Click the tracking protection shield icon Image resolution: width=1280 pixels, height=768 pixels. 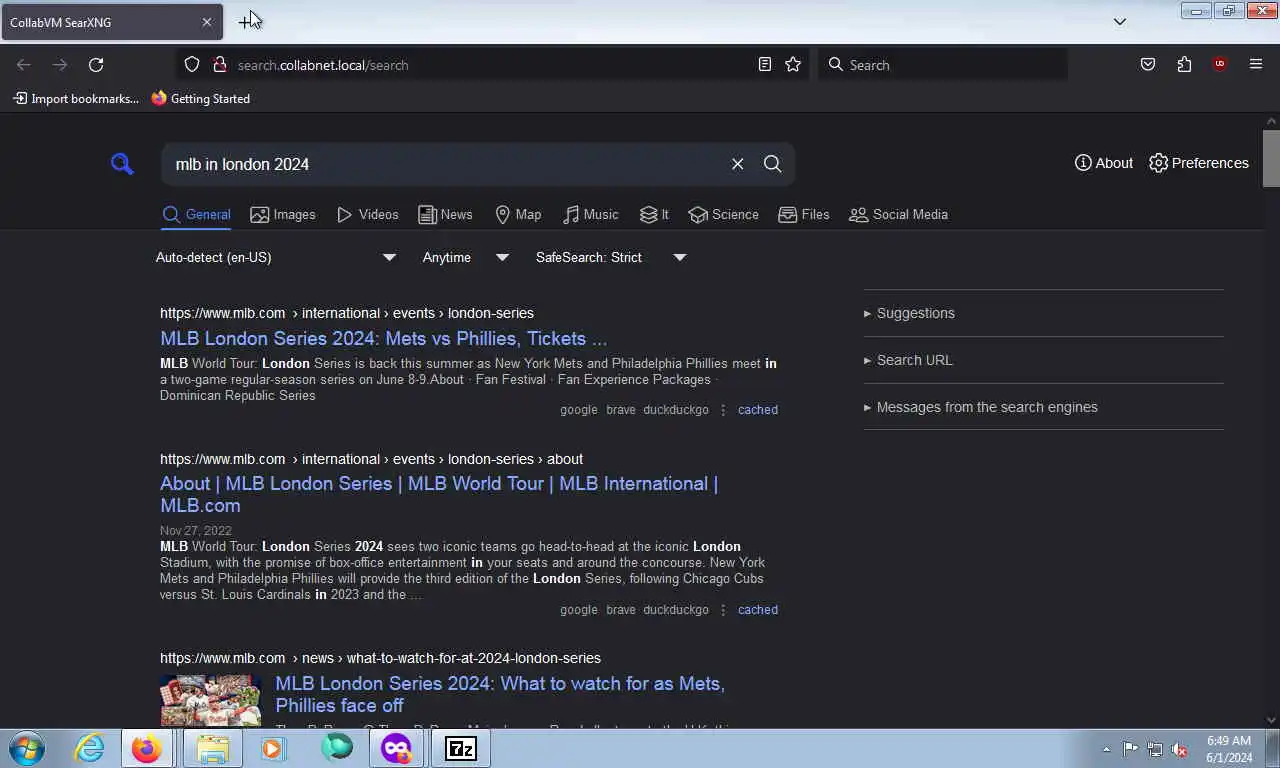pos(192,65)
